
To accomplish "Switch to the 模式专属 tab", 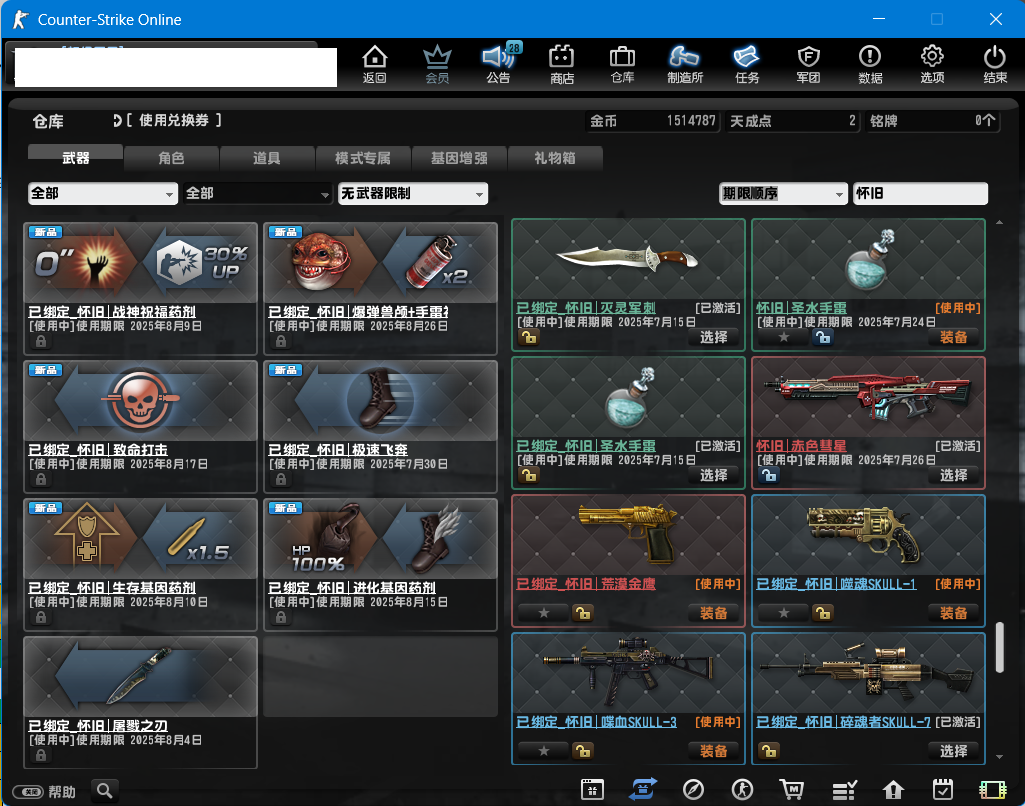I will [x=363, y=158].
